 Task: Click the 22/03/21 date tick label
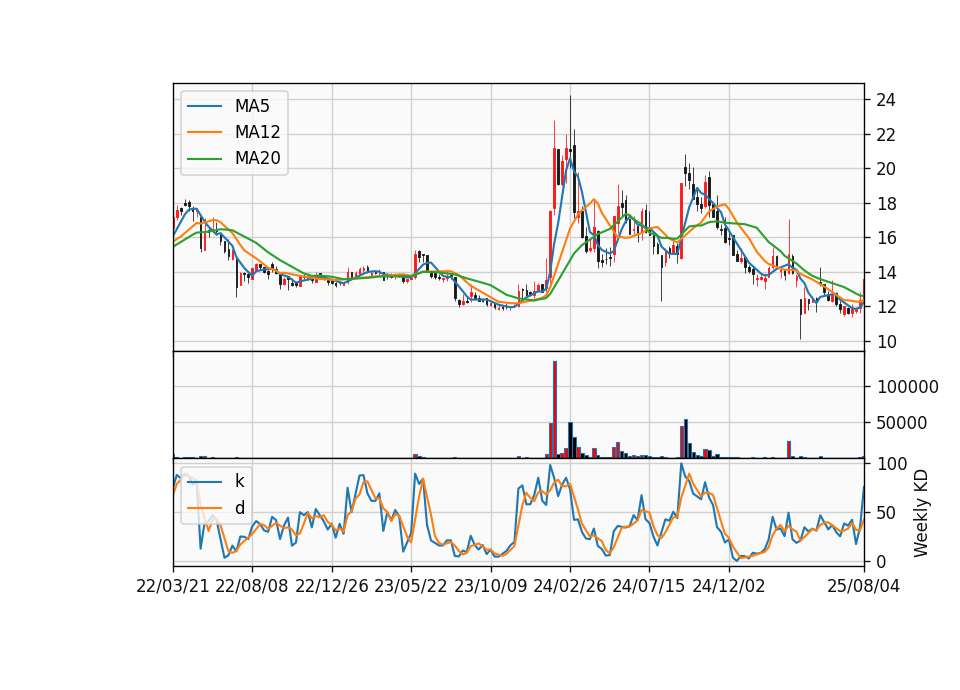[x=173, y=587]
